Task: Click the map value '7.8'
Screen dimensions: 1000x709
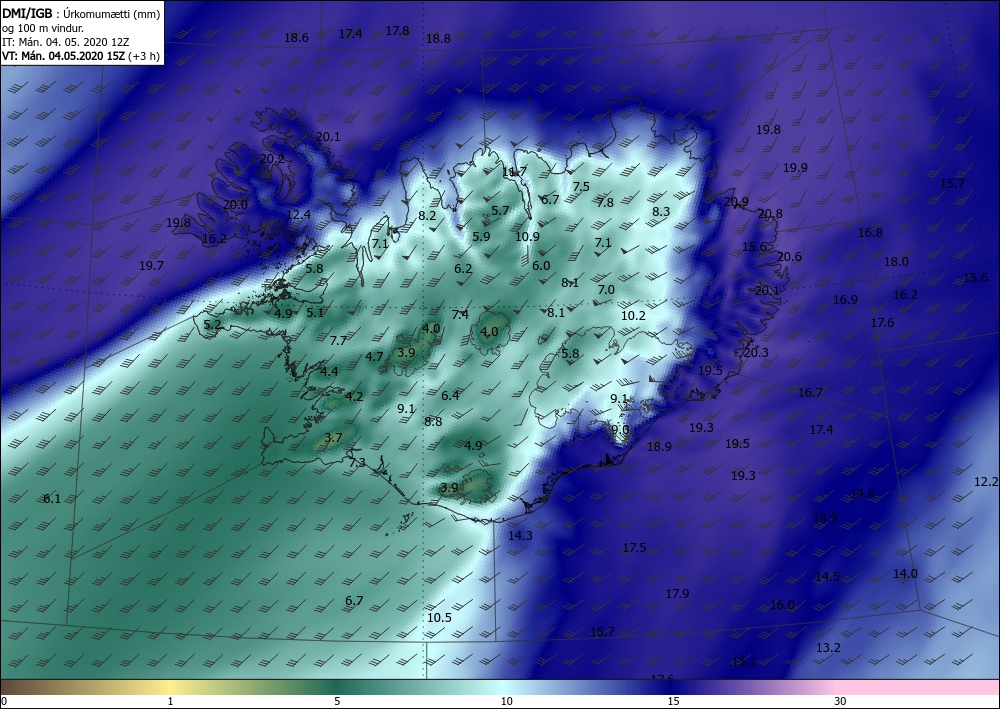Action: coord(605,203)
